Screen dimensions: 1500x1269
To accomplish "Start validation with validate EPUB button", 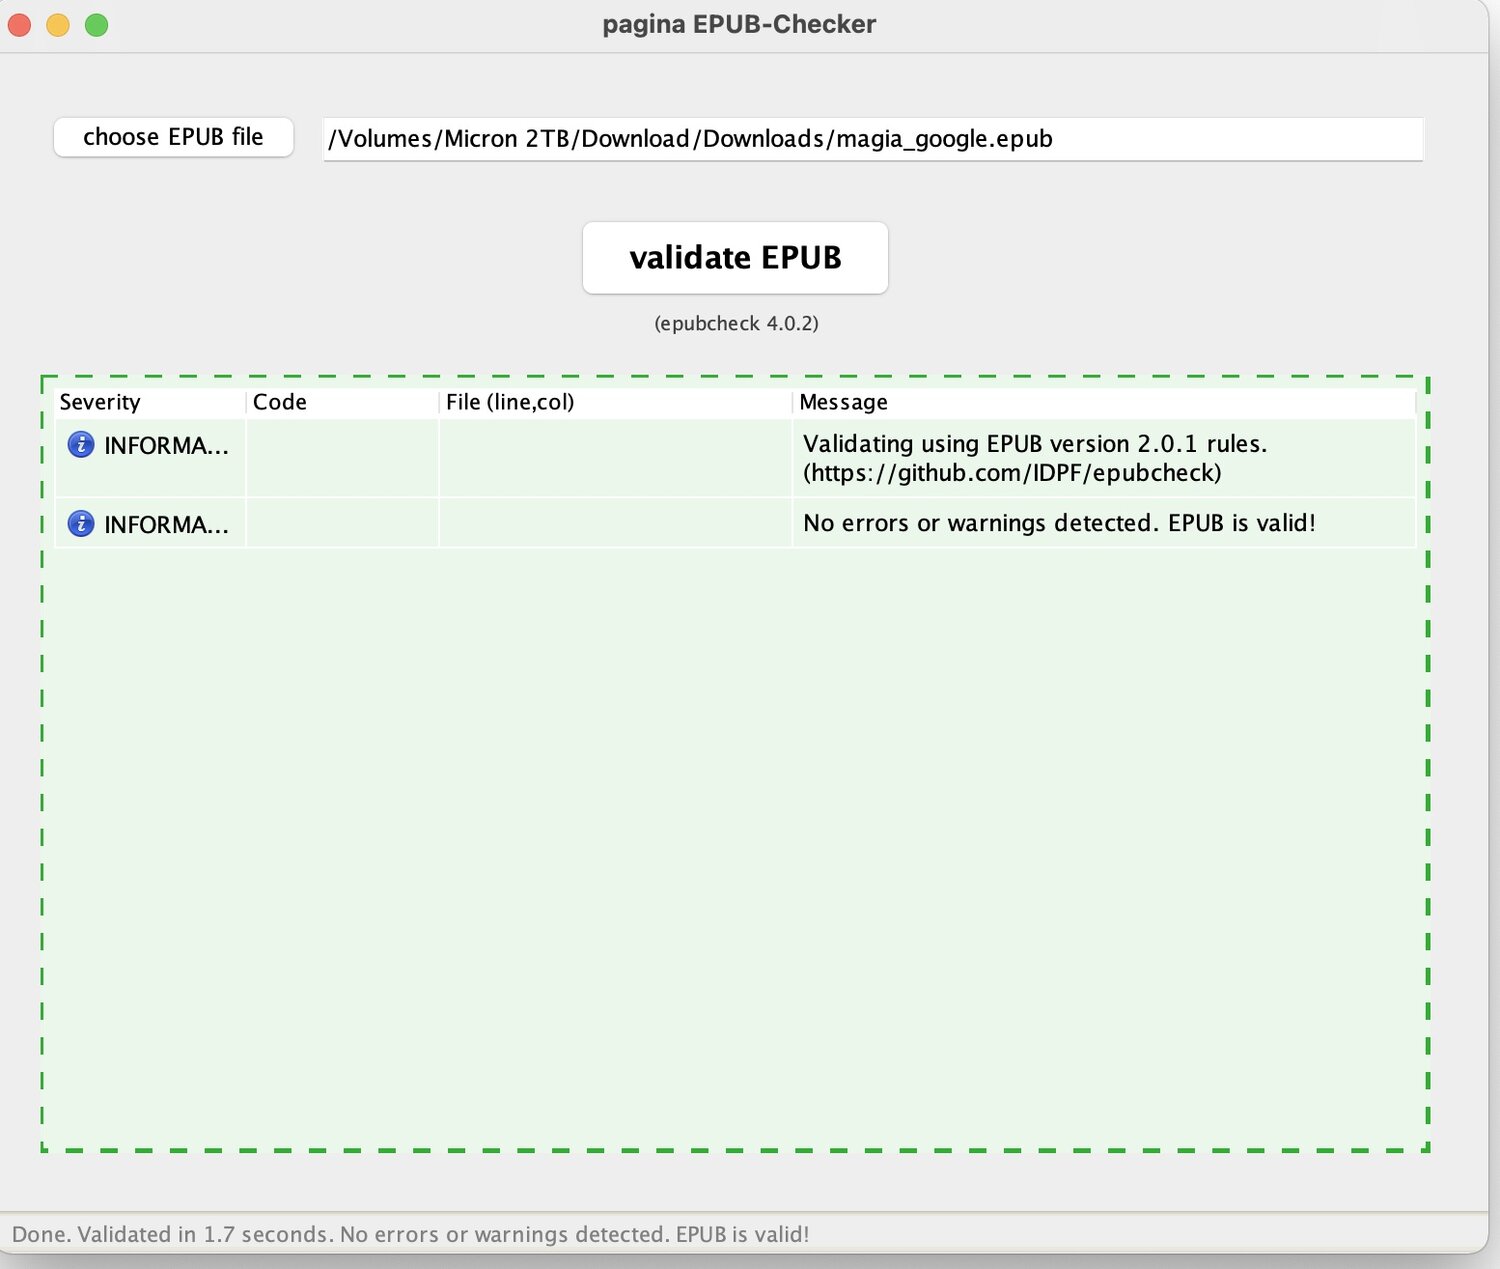I will point(735,258).
